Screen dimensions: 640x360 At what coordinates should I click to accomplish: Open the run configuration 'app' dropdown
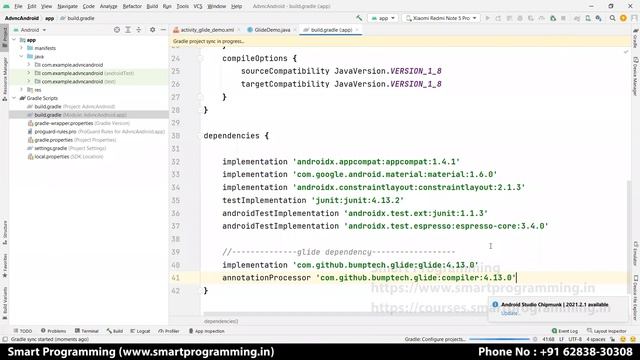[383, 18]
